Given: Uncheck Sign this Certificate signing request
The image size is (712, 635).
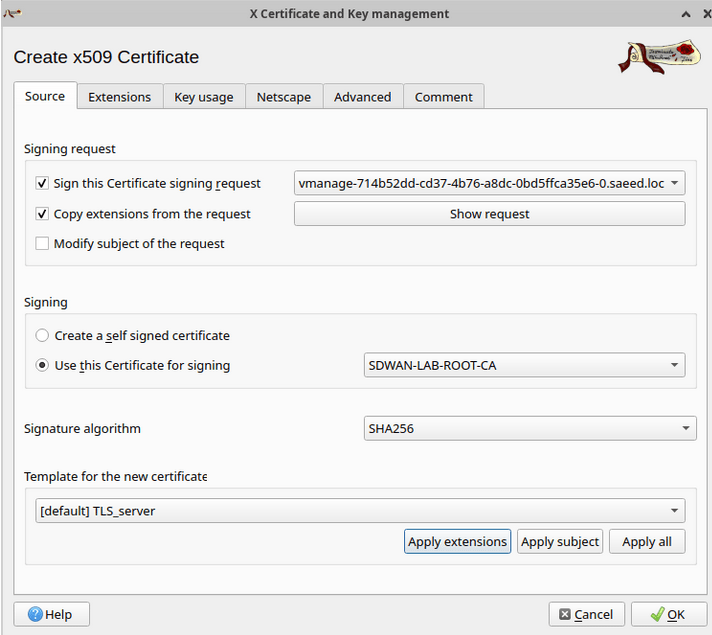Looking at the screenshot, I should (x=42, y=183).
